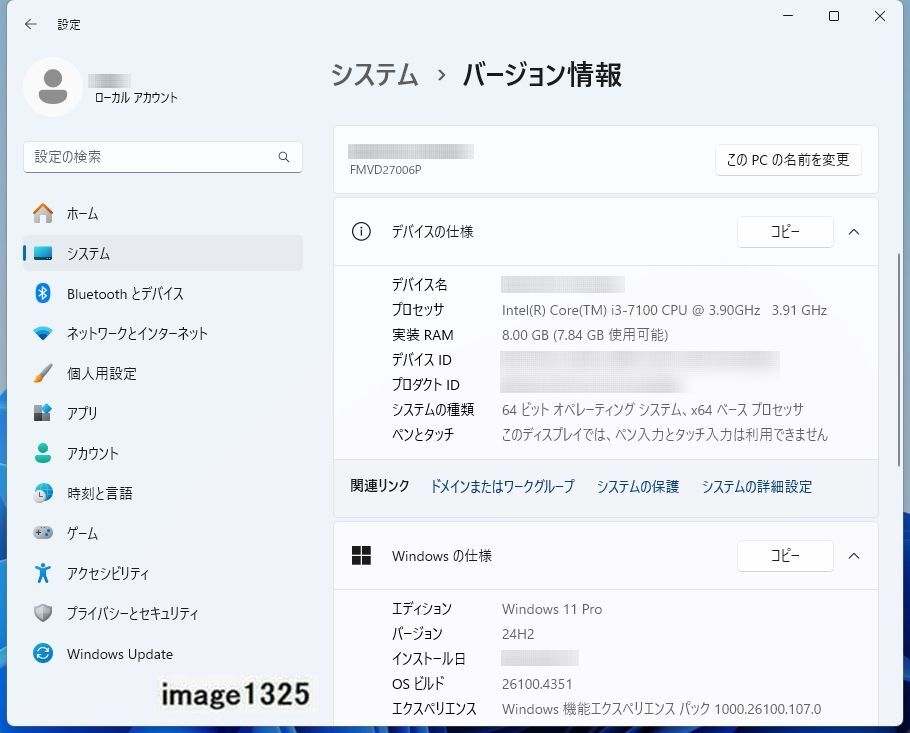Image resolution: width=910 pixels, height=733 pixels.
Task: Click the アカウント person icon
Action: pyautogui.click(x=43, y=453)
